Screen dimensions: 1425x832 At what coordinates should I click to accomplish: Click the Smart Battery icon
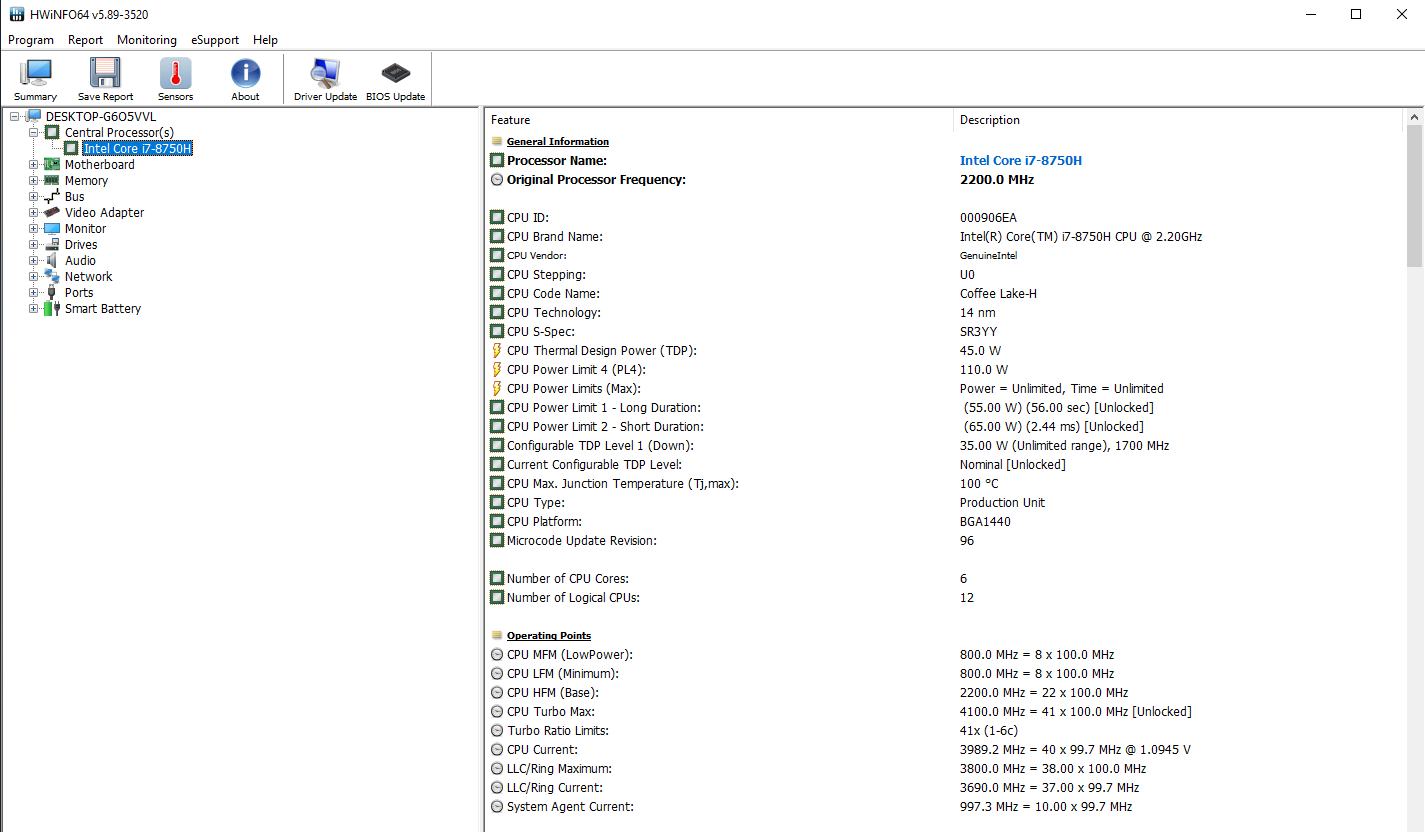click(x=52, y=309)
